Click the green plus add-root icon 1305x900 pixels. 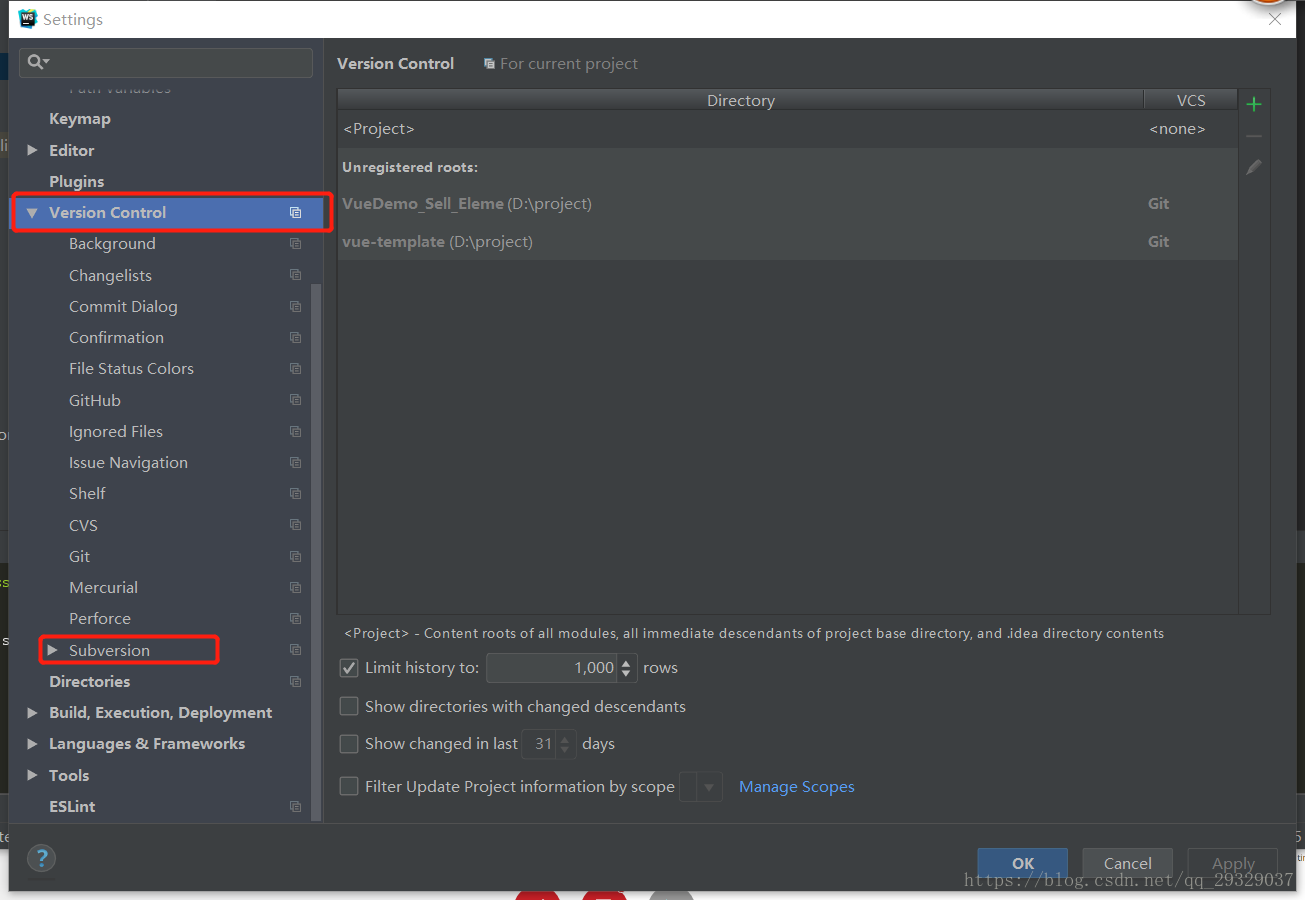click(x=1254, y=104)
